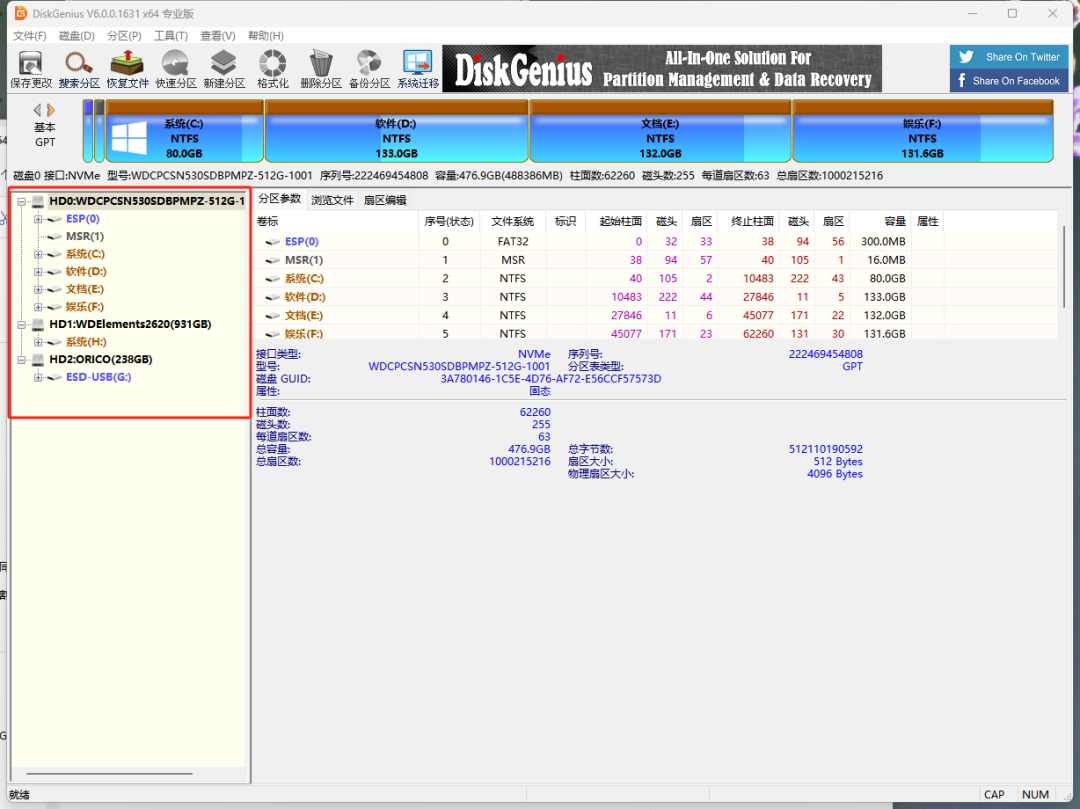Click drive icon beside ESP(0) in partition table

point(273,242)
